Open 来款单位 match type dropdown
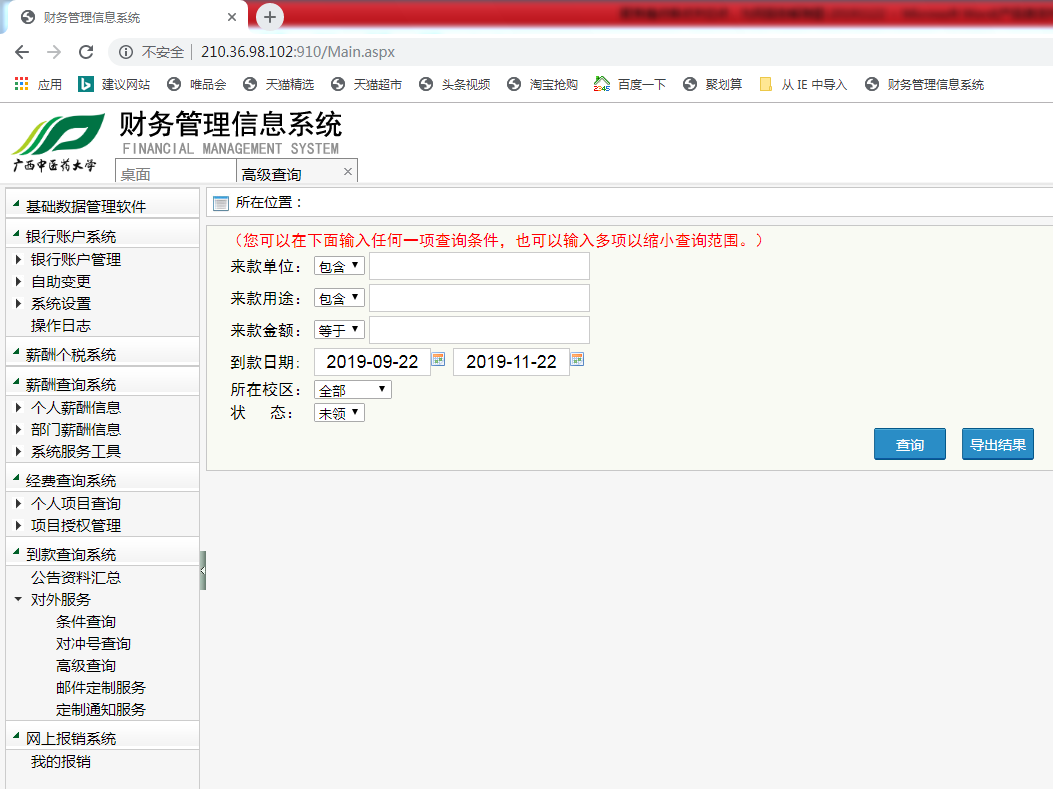Image resolution: width=1053 pixels, height=789 pixels. [340, 266]
